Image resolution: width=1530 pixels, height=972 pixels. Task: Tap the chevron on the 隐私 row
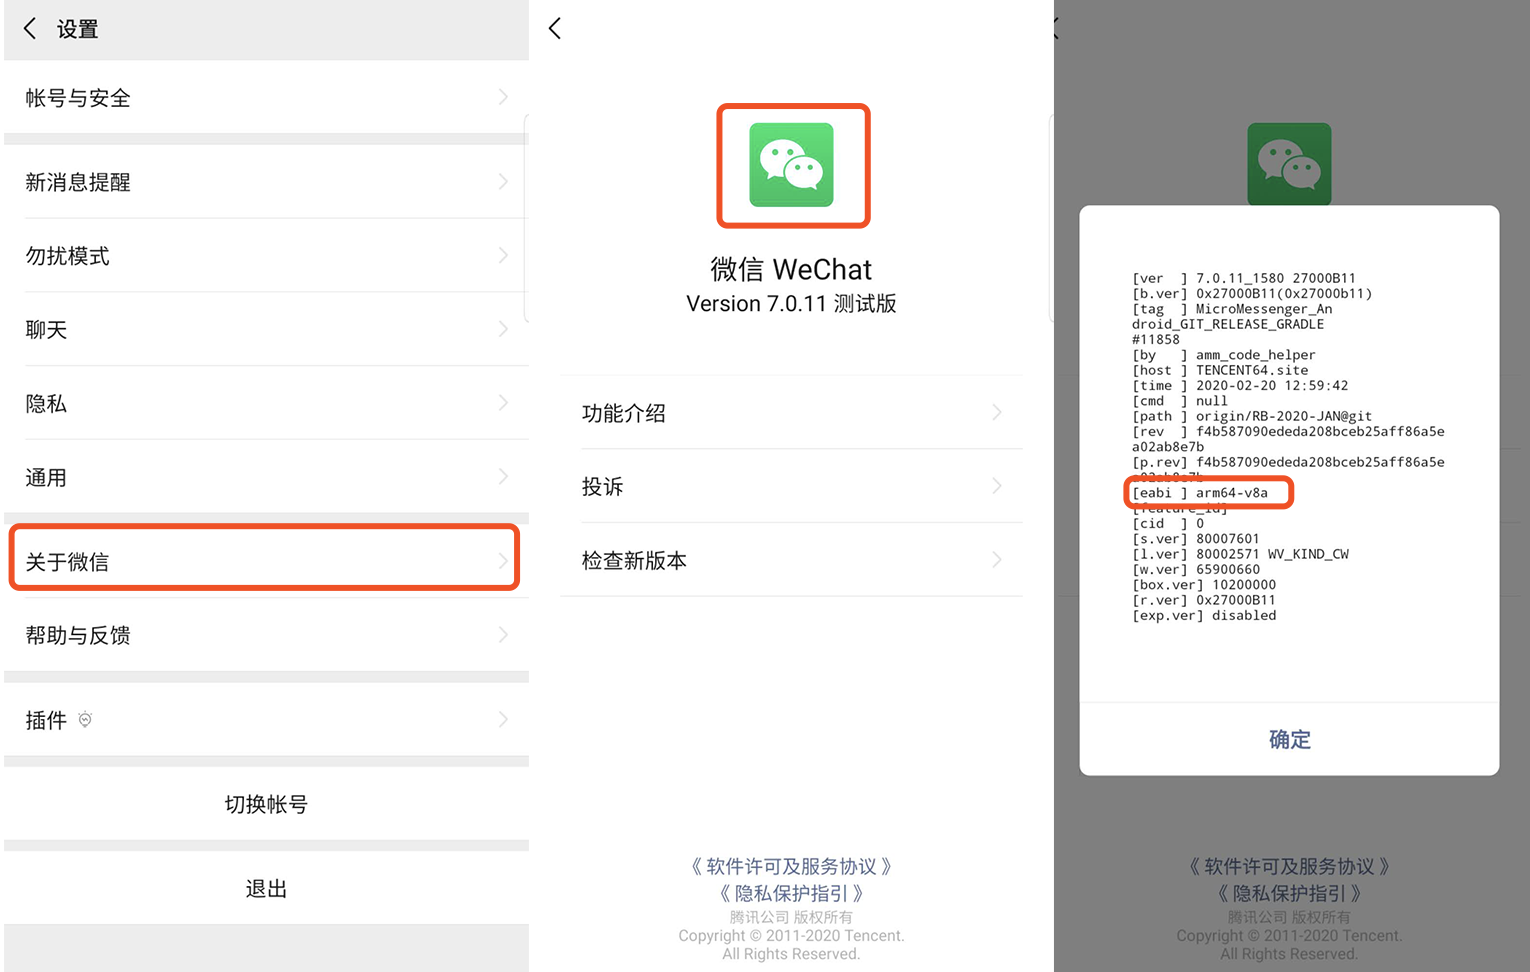point(503,403)
